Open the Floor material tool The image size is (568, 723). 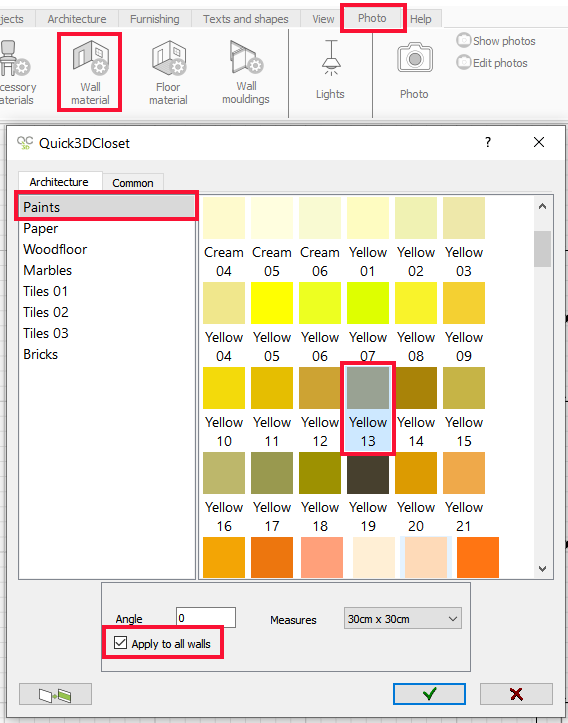point(168,72)
